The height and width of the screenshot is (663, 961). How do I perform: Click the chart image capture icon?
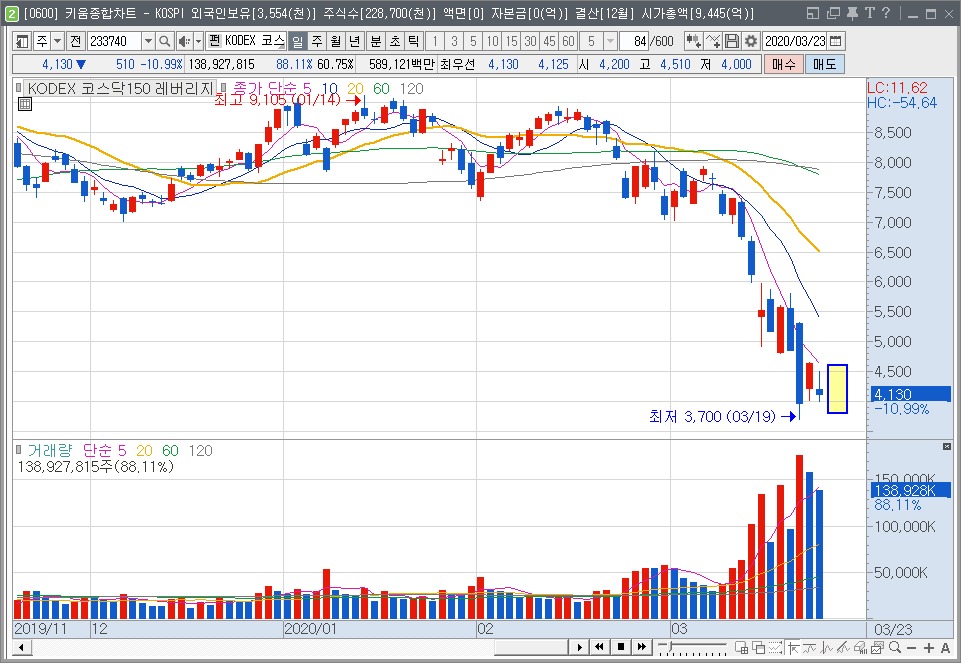point(877,647)
